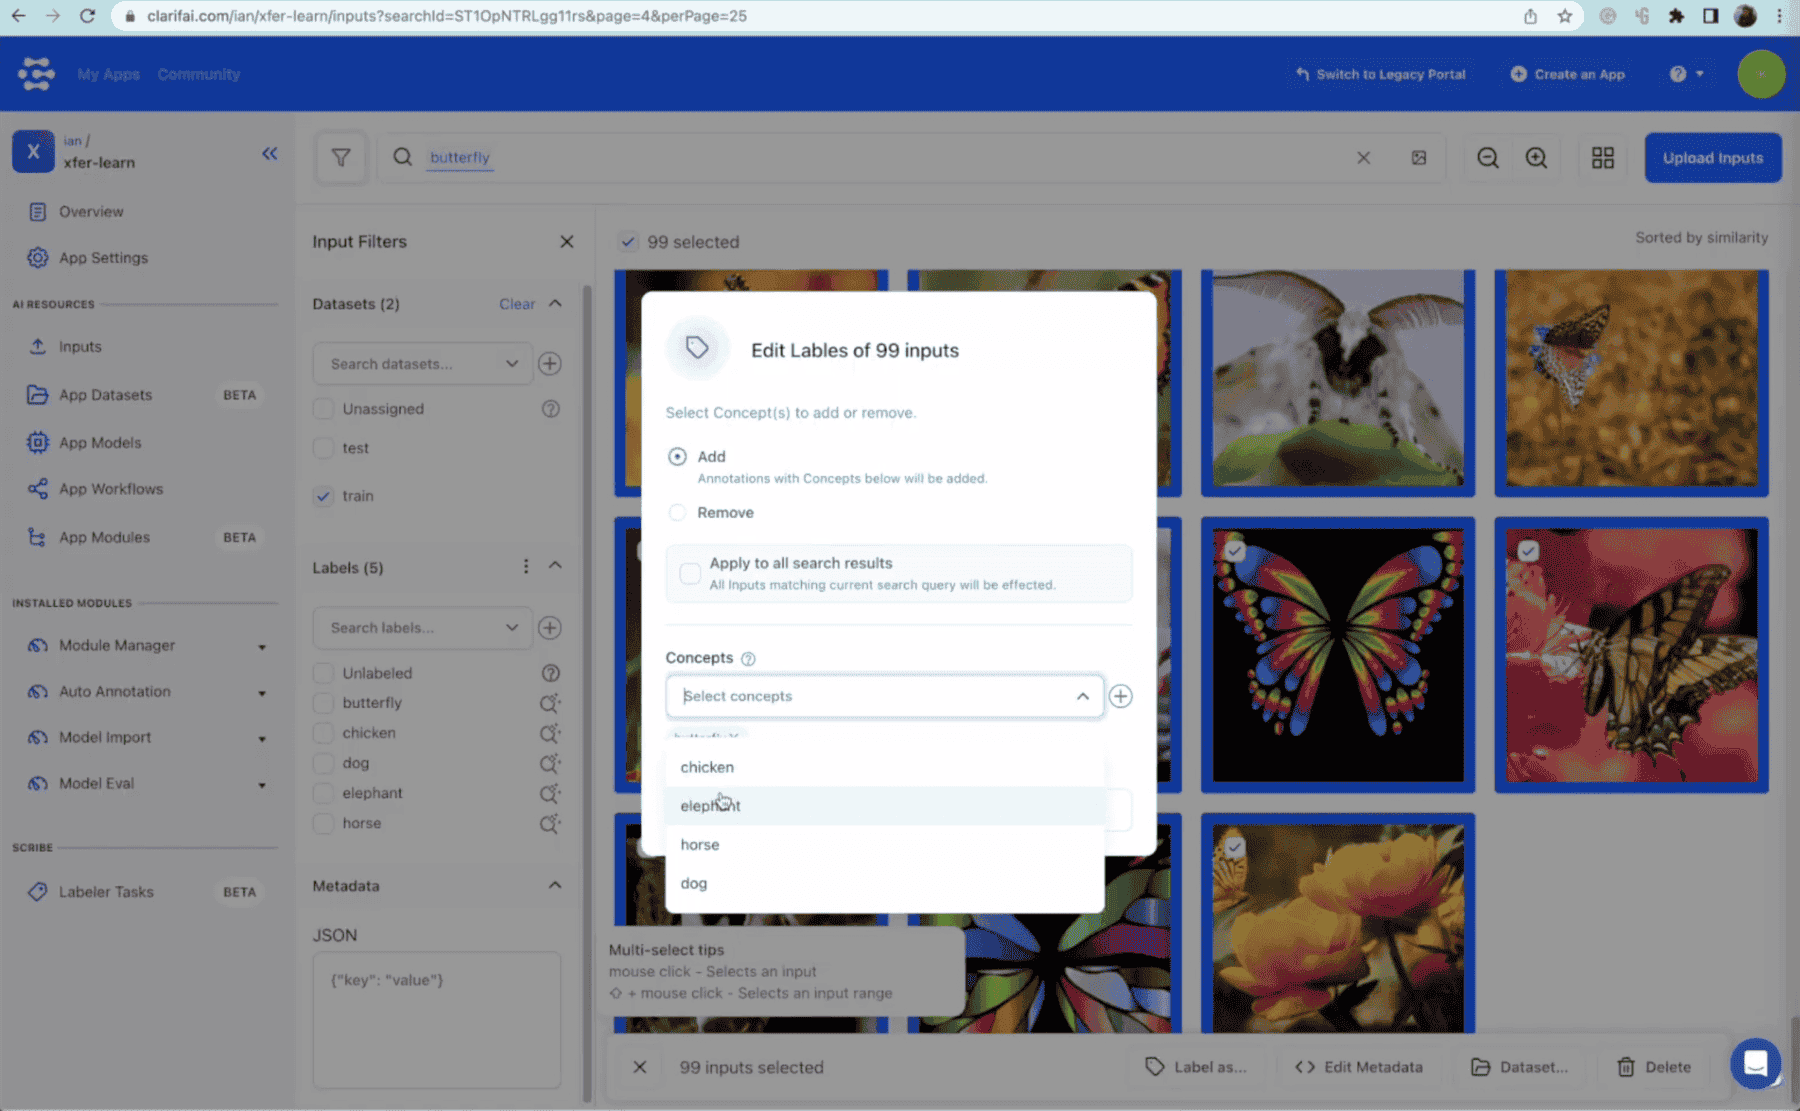Image resolution: width=1800 pixels, height=1111 pixels.
Task: Select the Remove radio button
Action: click(677, 513)
